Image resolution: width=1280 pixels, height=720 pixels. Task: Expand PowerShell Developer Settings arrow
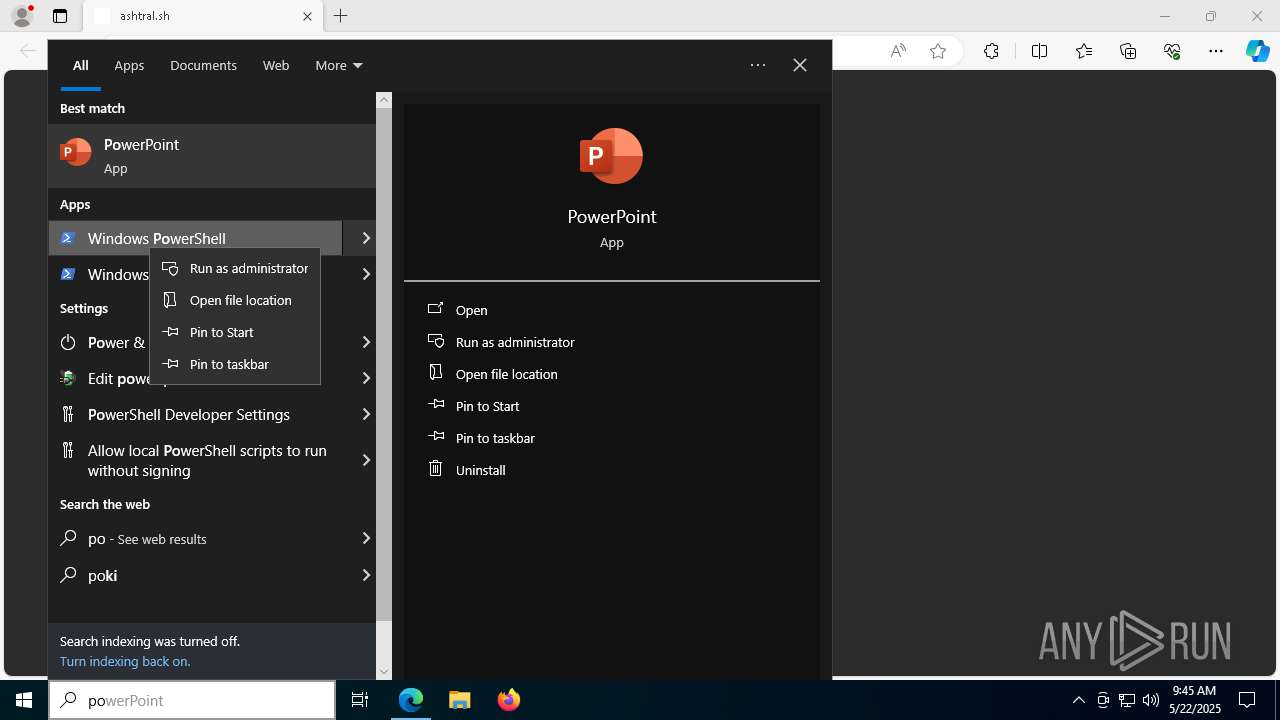click(365, 414)
